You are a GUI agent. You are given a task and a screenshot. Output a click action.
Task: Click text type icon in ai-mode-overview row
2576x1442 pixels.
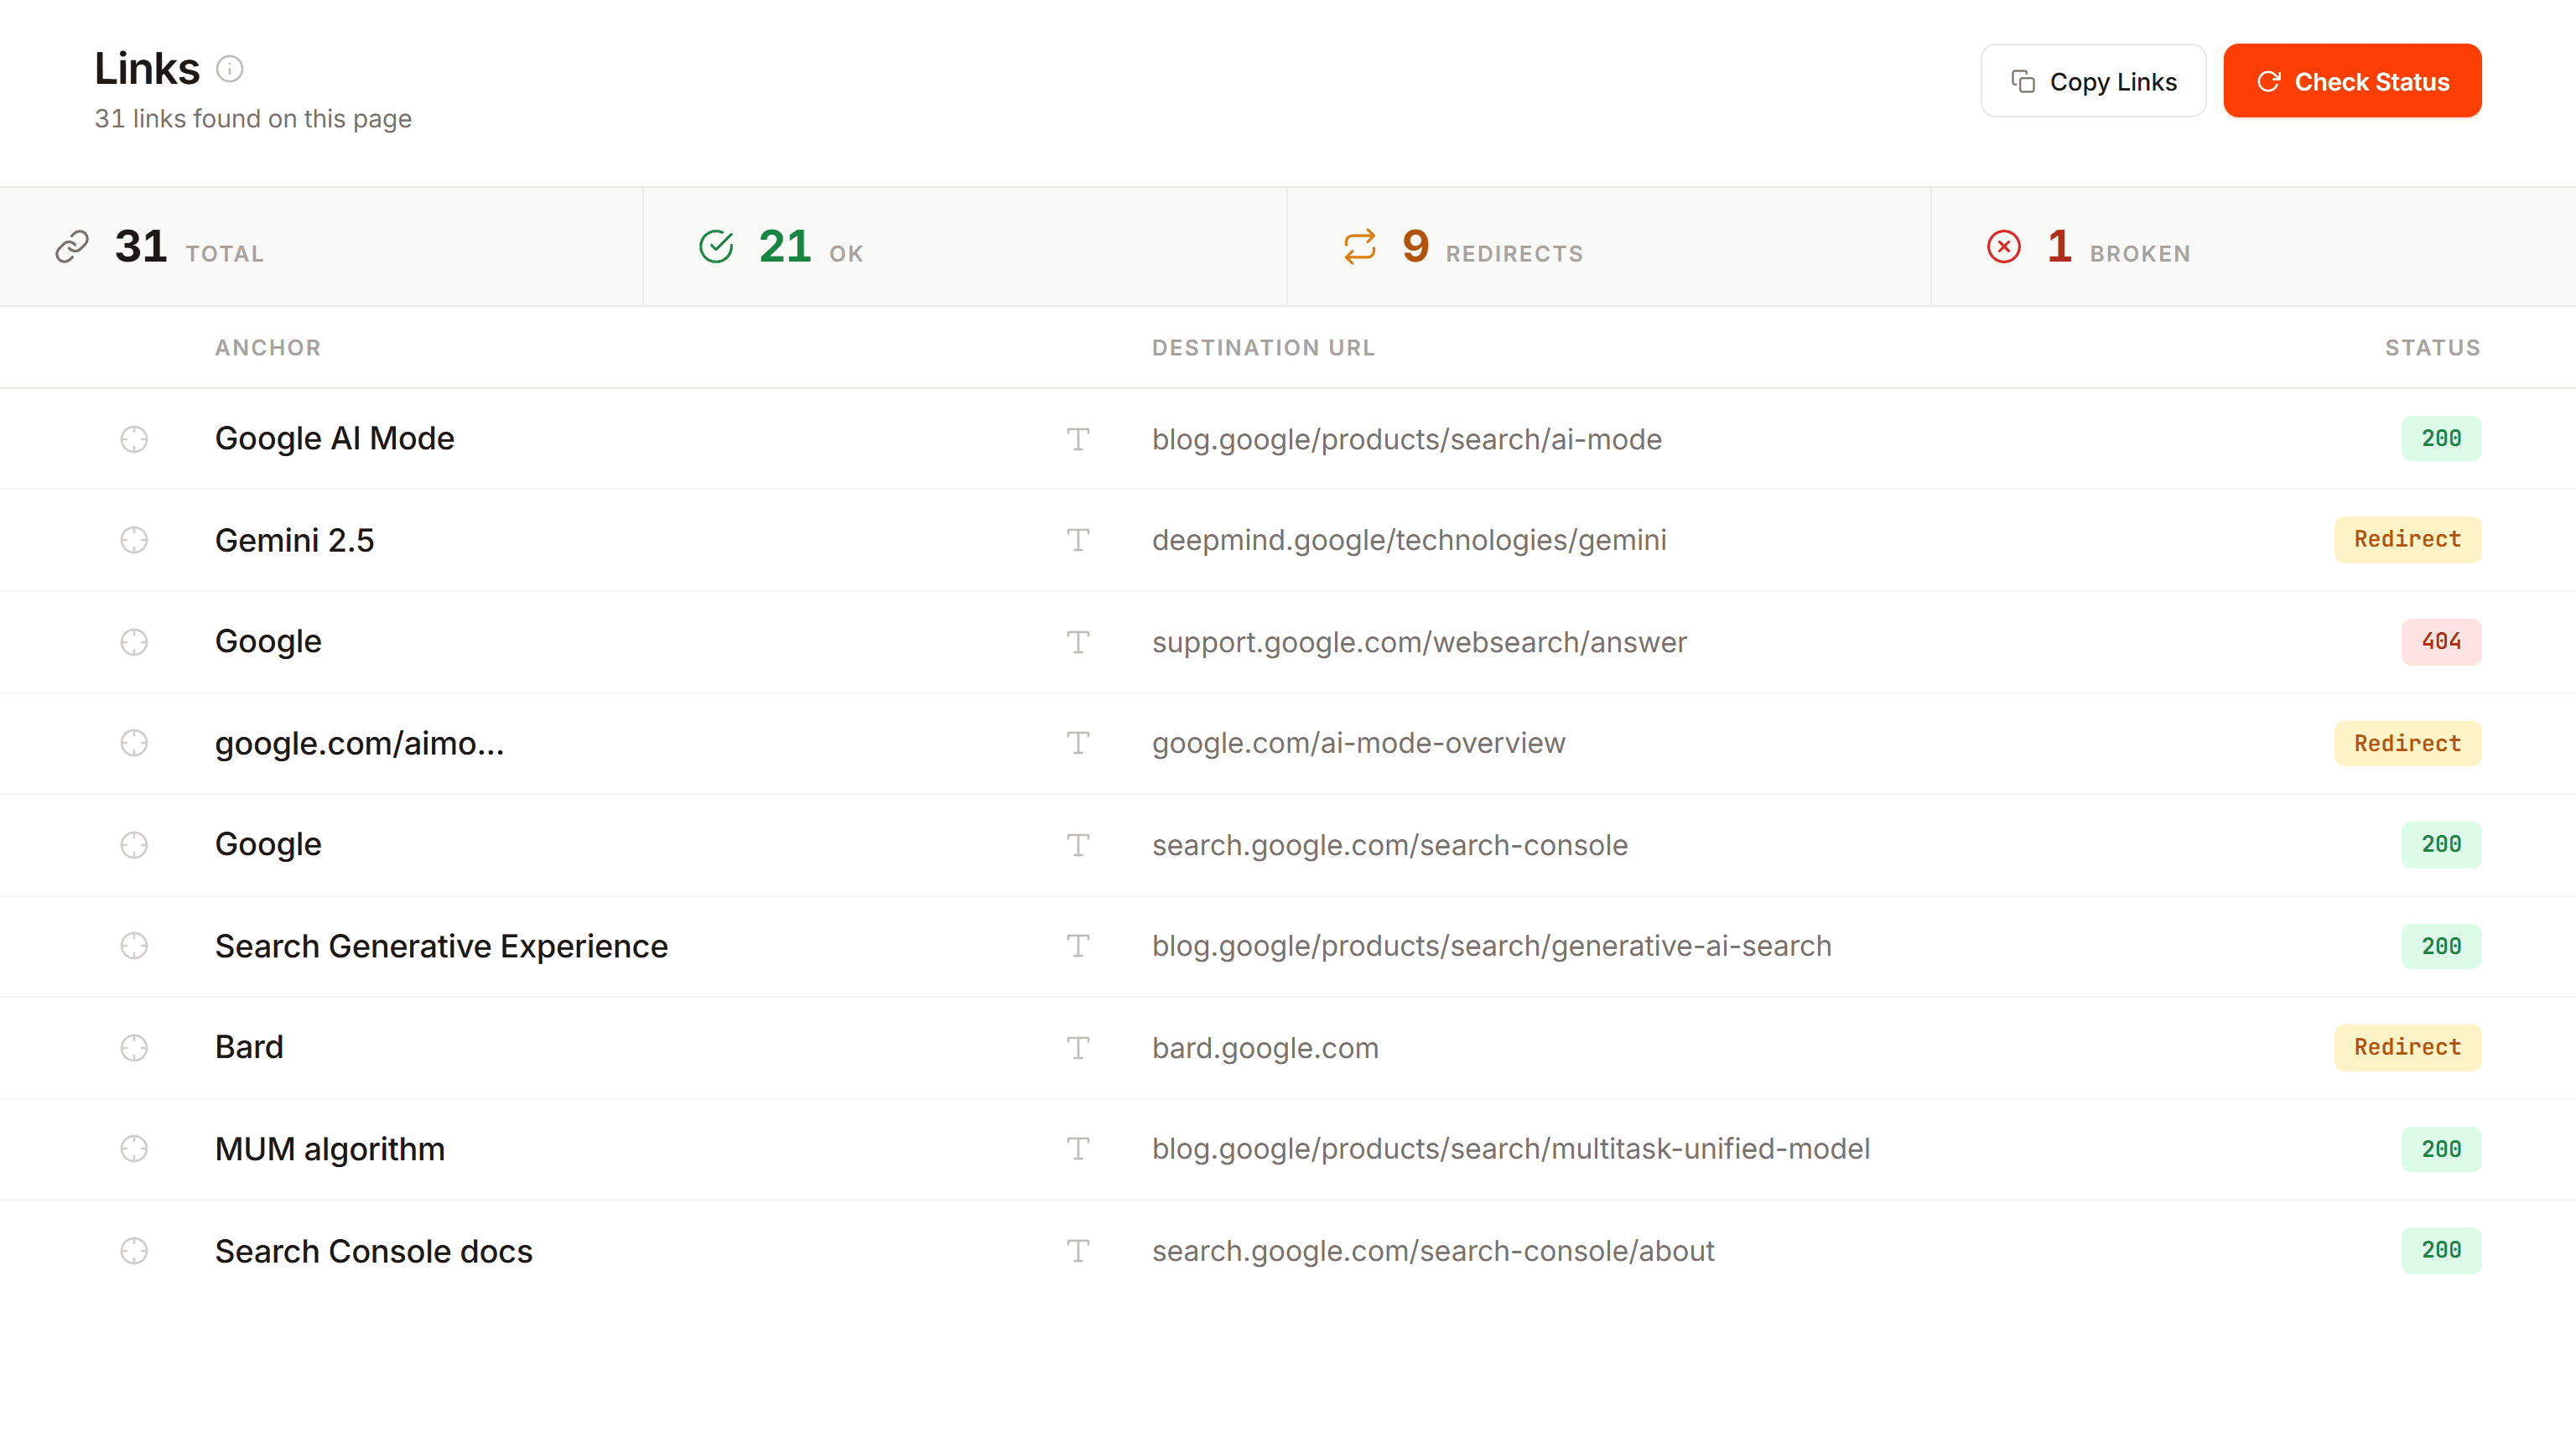(x=1078, y=743)
